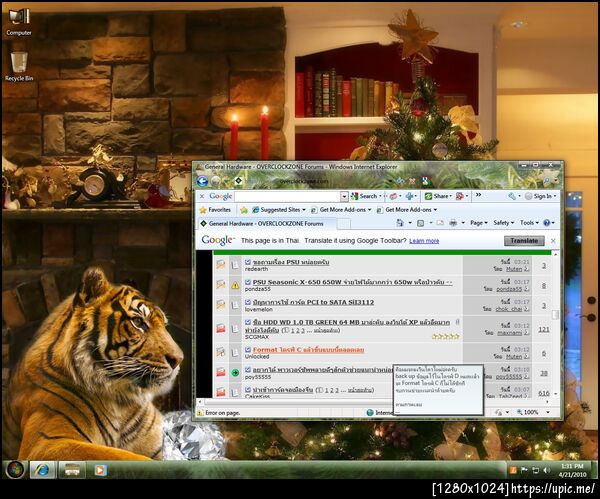Open the Computer desktop icon

[x=19, y=22]
